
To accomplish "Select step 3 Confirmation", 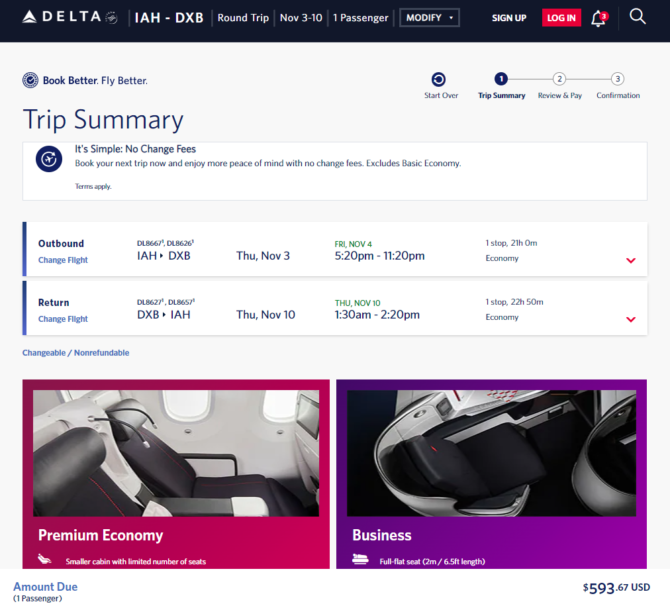I will [617, 79].
